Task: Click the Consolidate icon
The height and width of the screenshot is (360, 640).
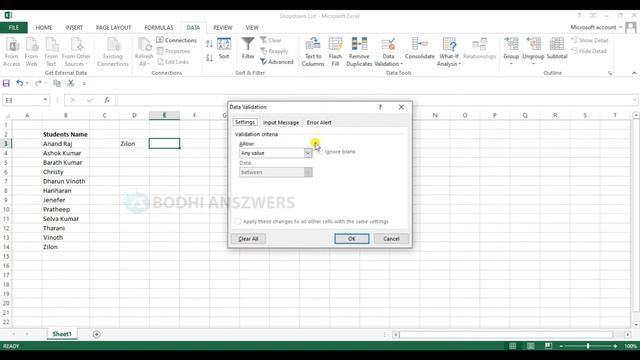Action: tap(420, 49)
